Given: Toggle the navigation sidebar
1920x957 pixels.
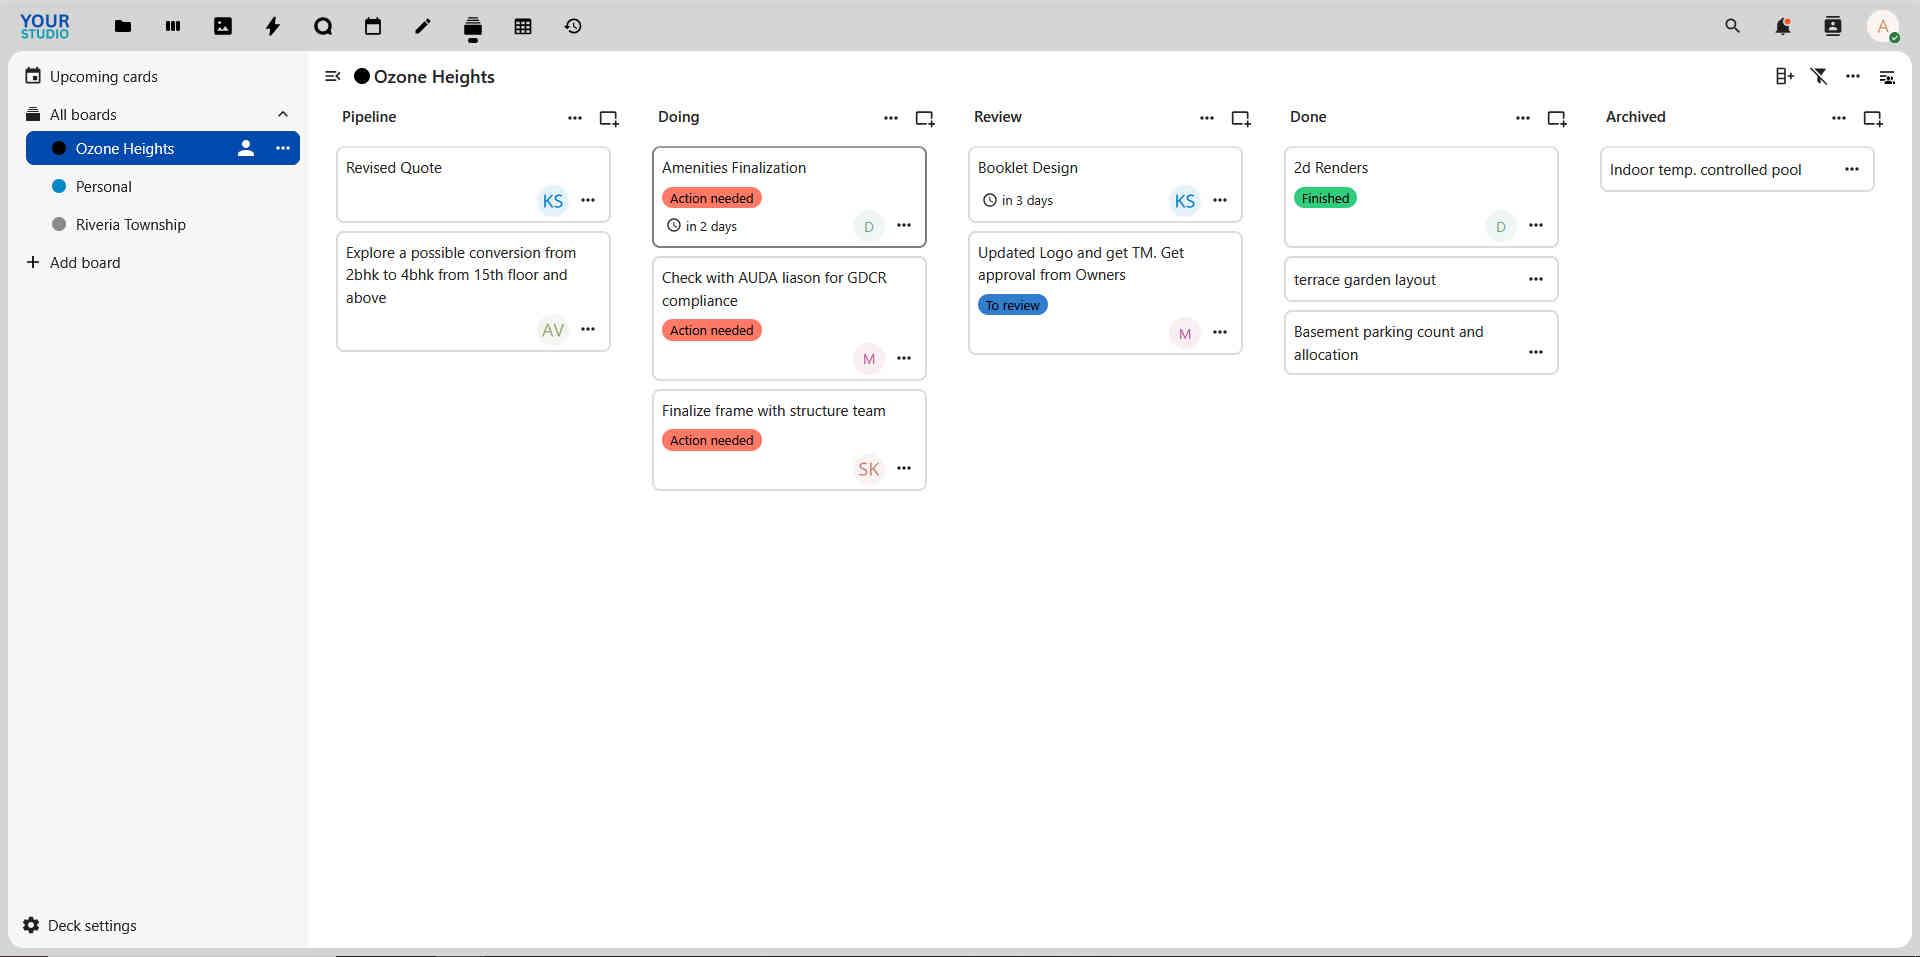Looking at the screenshot, I should pyautogui.click(x=333, y=77).
